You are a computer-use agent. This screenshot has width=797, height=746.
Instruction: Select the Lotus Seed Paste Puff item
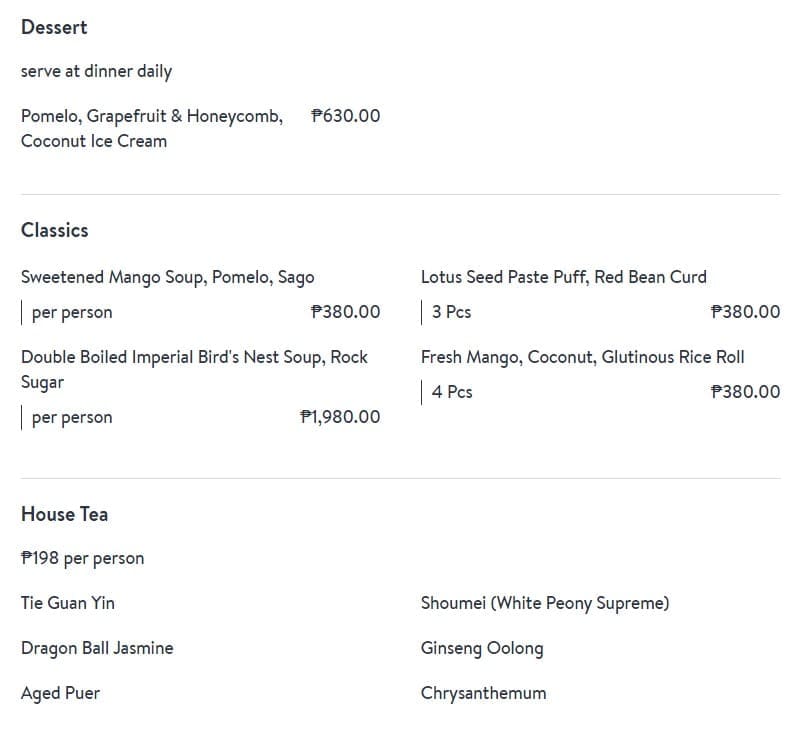[563, 277]
